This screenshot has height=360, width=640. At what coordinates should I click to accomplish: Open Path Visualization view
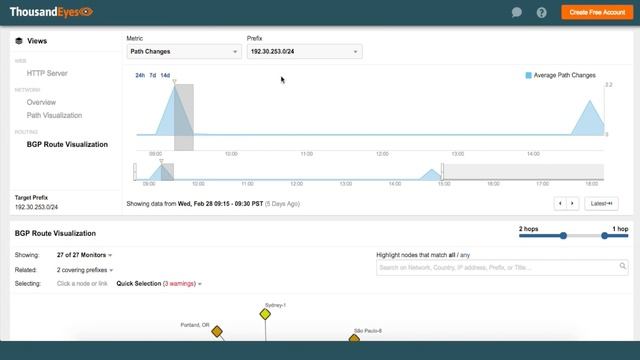tap(54, 116)
